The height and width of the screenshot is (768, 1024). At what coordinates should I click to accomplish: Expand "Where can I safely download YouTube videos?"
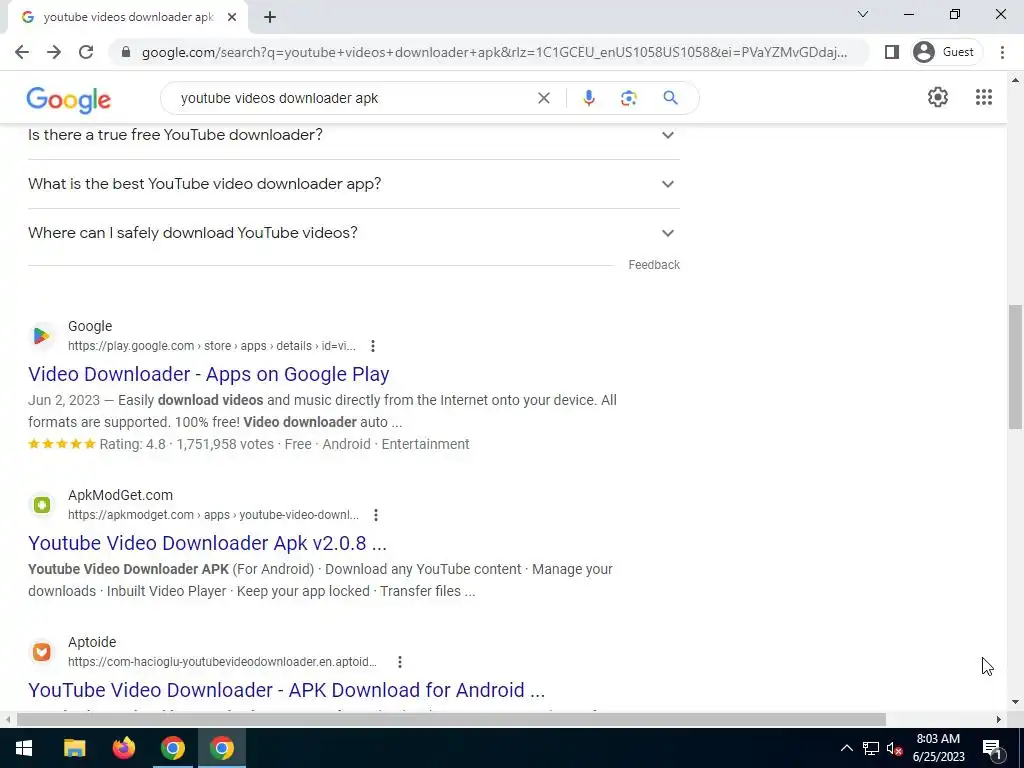click(x=353, y=233)
